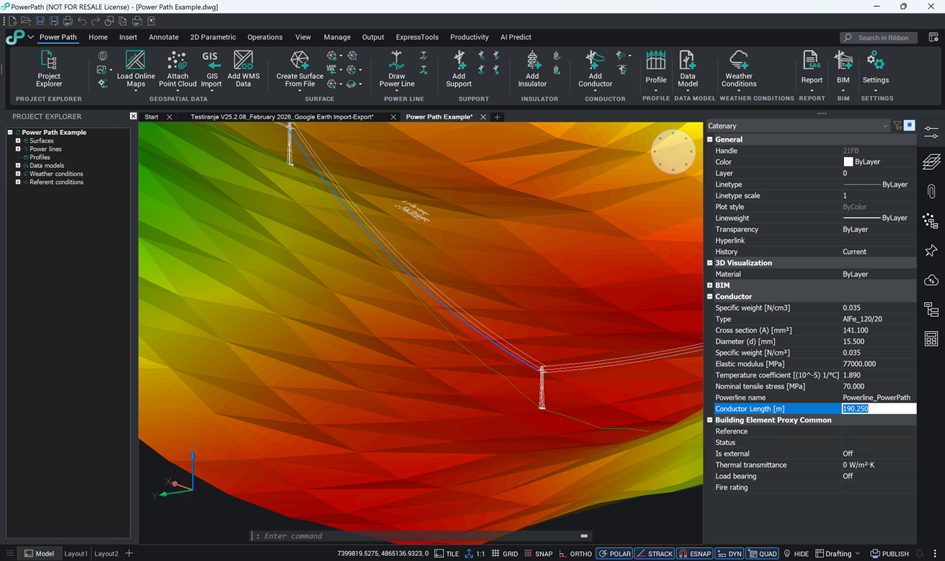Viewport: 945px width, 561px height.
Task: Toggle GRID display in status bar
Action: 505,553
